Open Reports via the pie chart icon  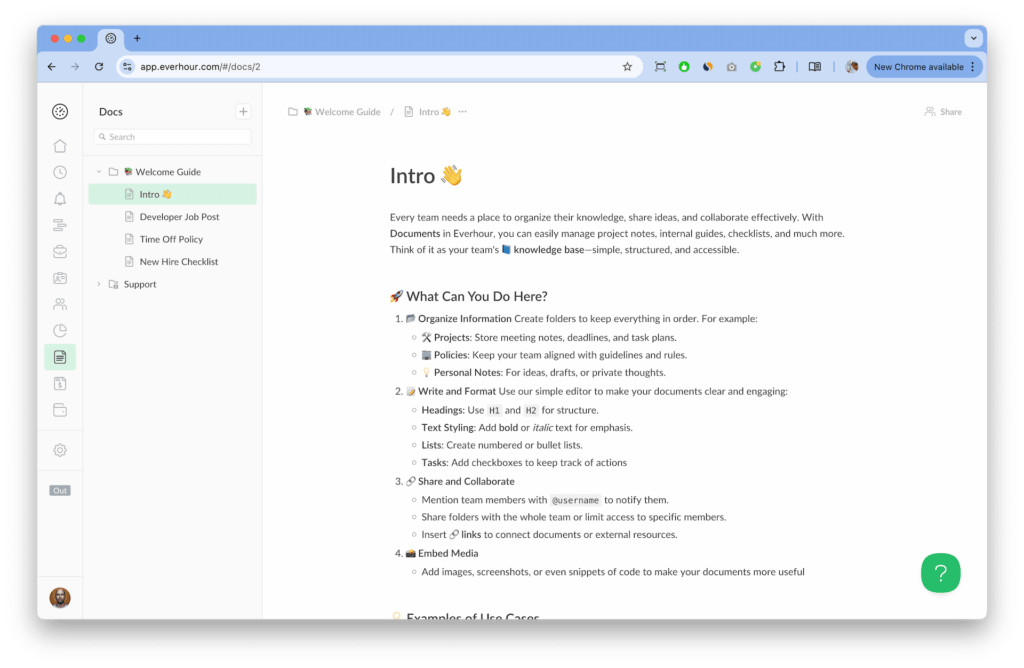tap(60, 331)
